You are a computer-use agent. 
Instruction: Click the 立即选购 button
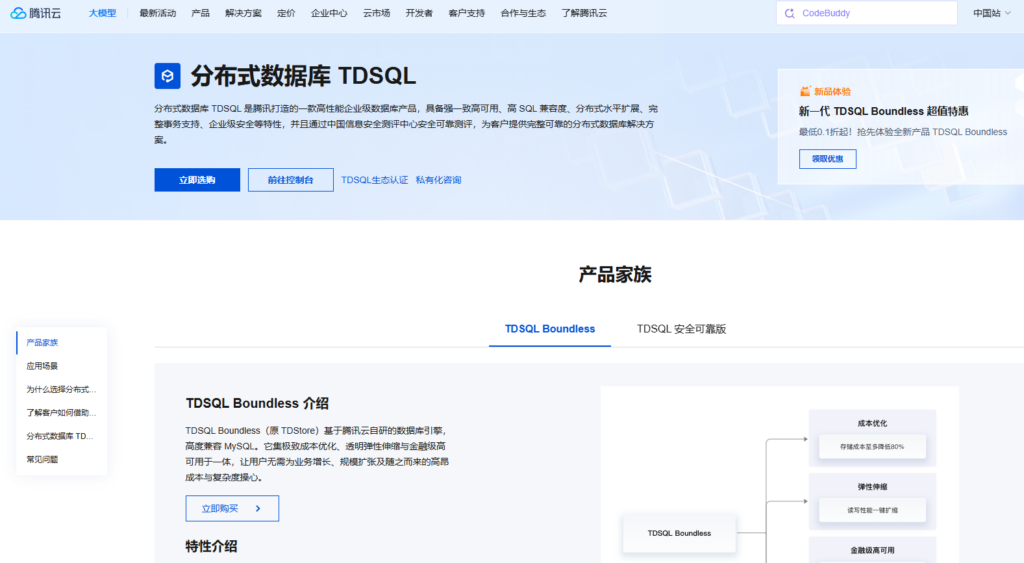pos(197,180)
